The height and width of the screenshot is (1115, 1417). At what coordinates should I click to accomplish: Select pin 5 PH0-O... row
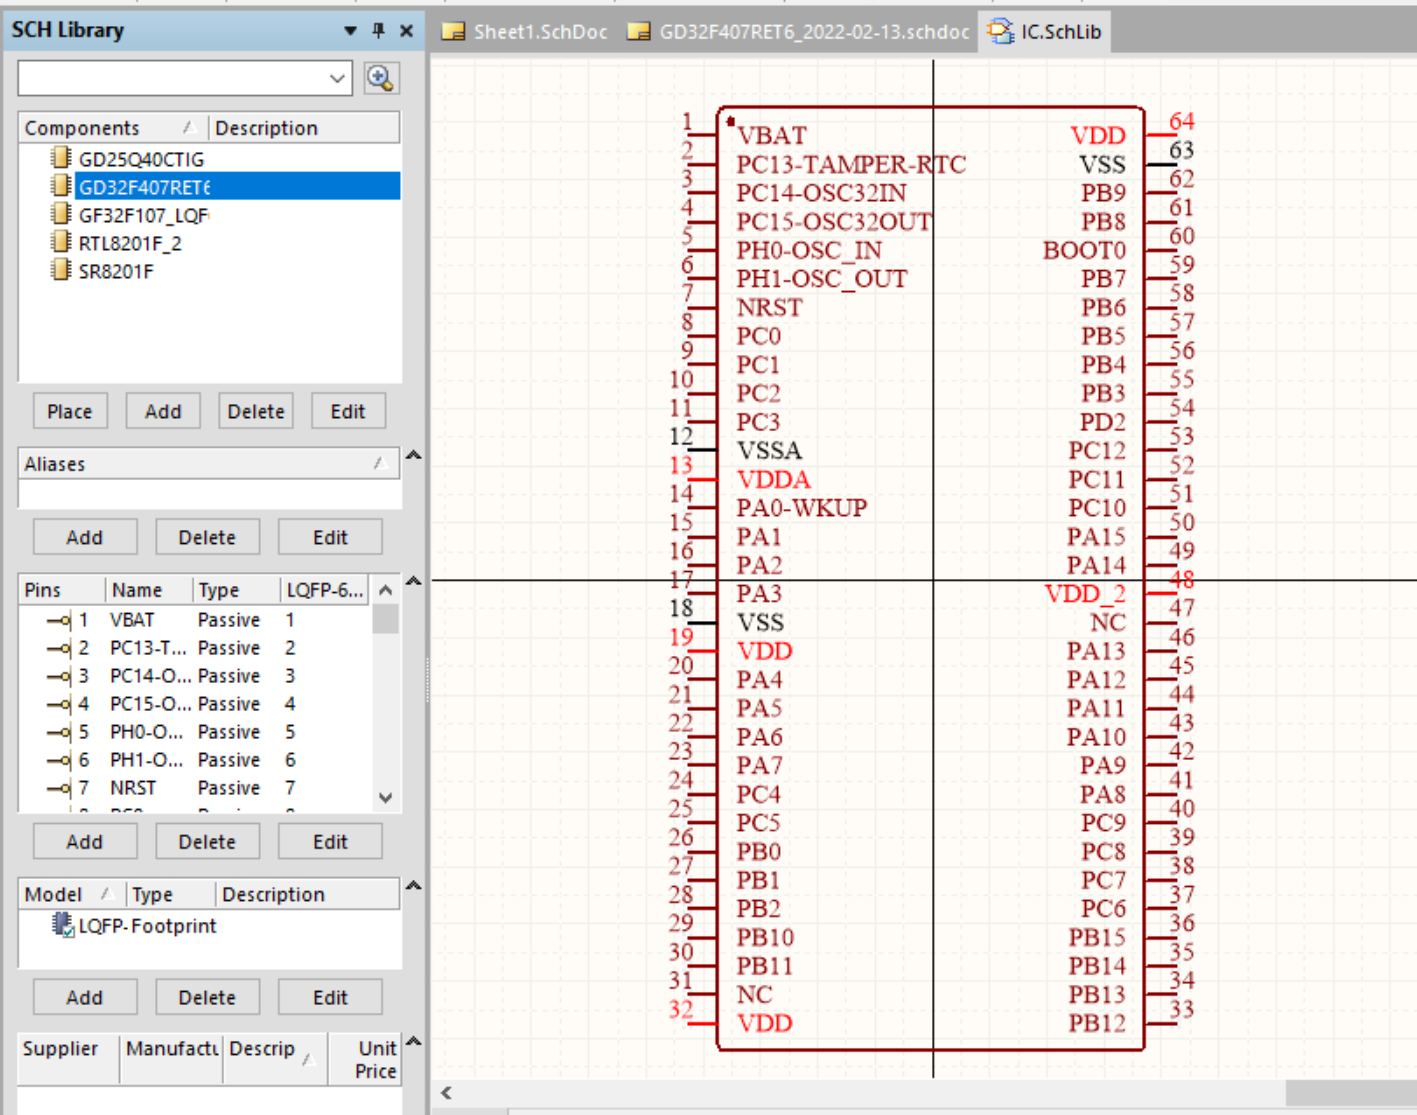(x=195, y=732)
